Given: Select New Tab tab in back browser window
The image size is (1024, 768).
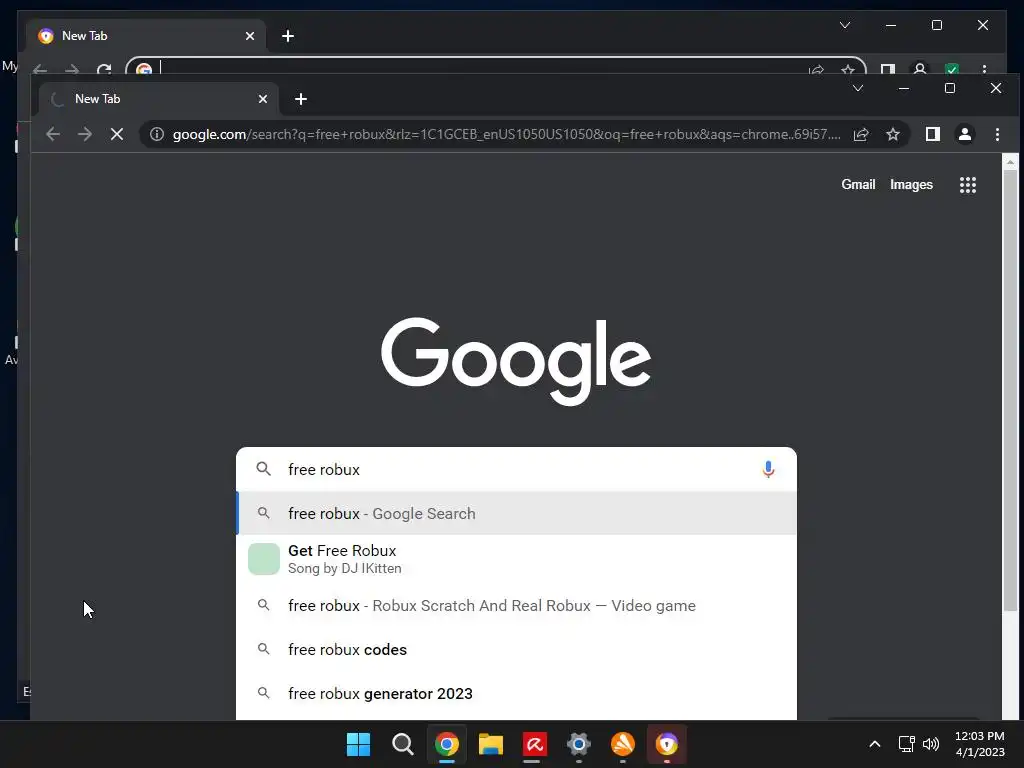Looking at the screenshot, I should point(145,36).
